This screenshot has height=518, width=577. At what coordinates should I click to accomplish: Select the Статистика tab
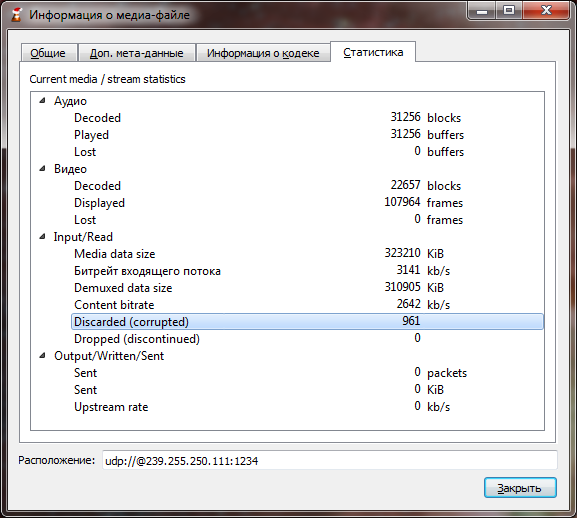(373, 52)
